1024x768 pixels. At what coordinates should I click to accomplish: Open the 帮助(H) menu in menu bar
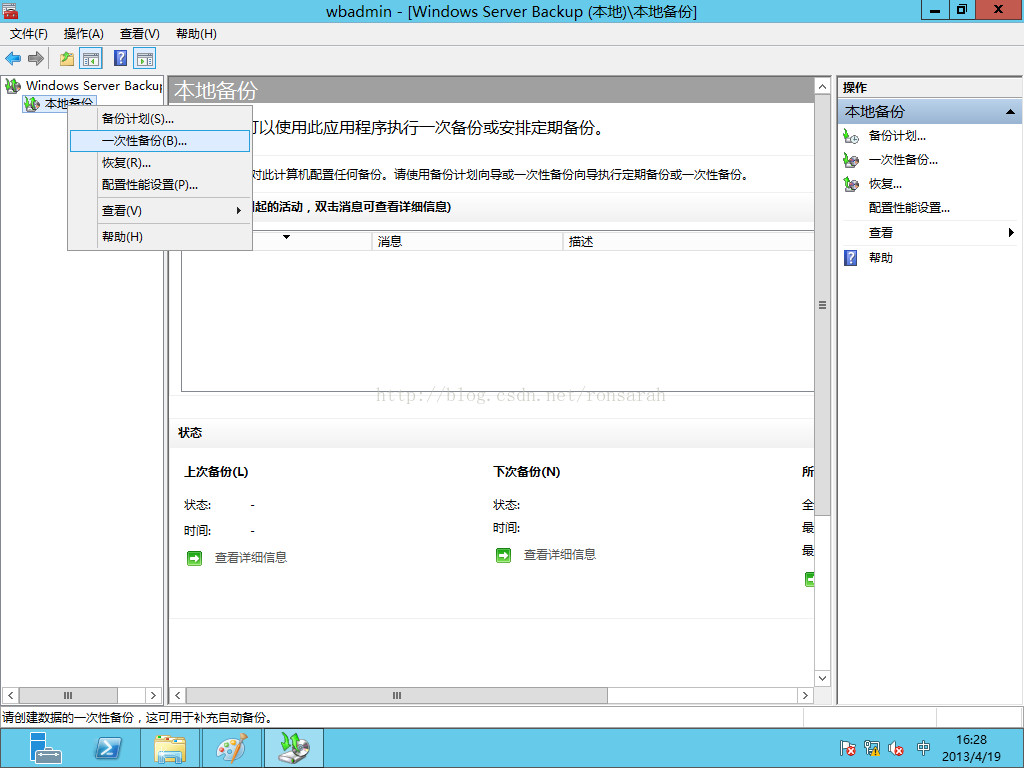click(x=196, y=34)
